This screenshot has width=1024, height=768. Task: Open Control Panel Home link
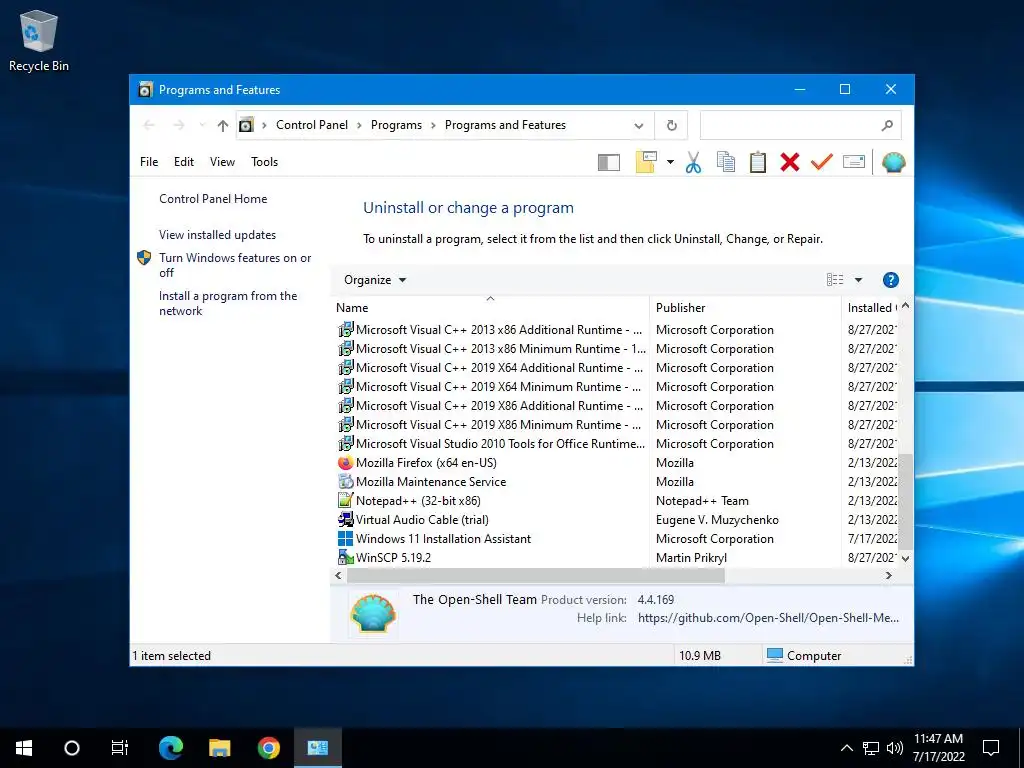[x=213, y=199]
